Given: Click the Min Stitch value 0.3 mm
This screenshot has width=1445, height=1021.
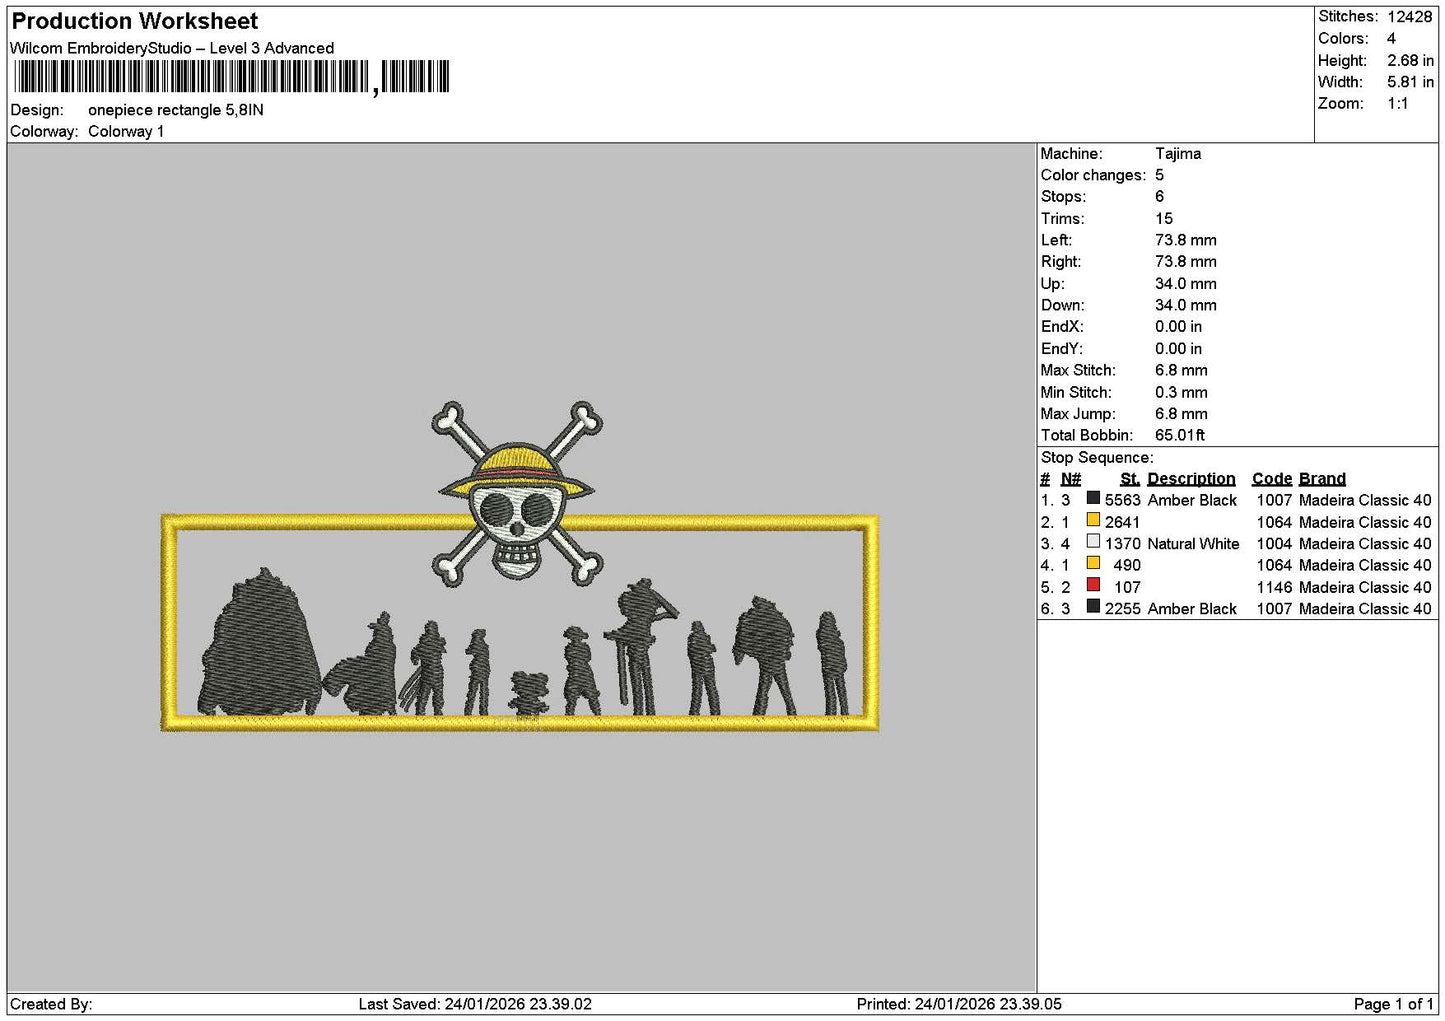Looking at the screenshot, I should (1181, 393).
